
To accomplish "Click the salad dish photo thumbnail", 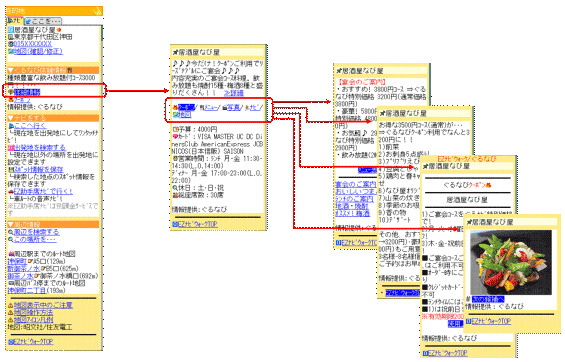I will coord(511,262).
